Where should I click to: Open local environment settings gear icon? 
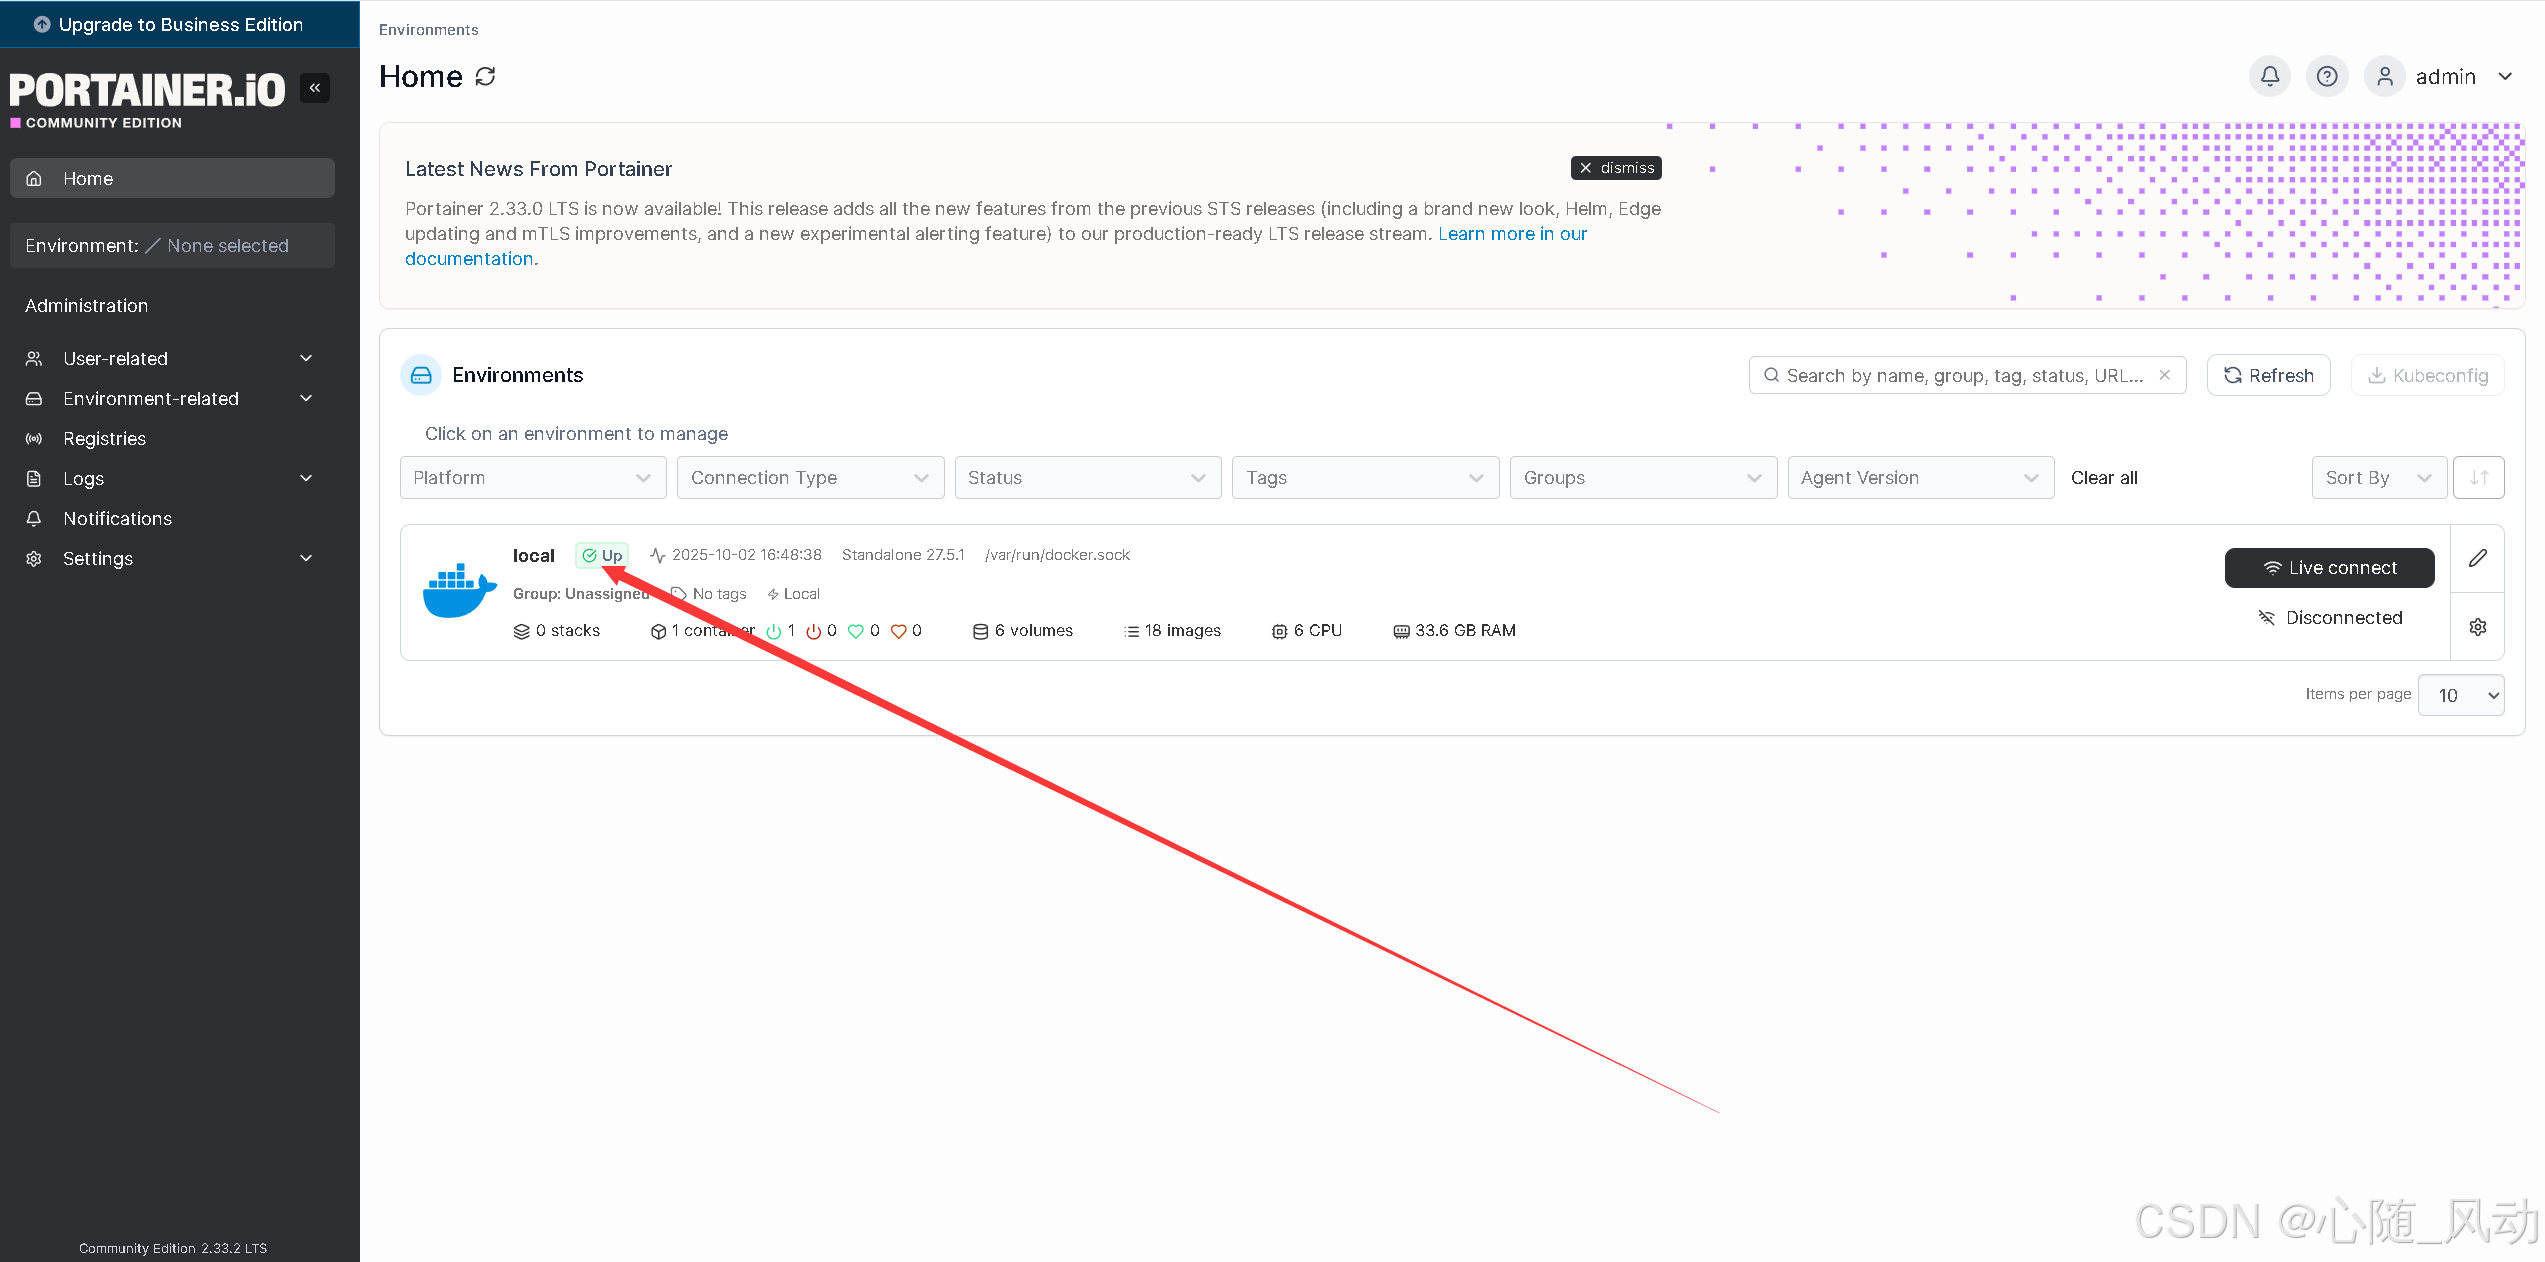2478,627
